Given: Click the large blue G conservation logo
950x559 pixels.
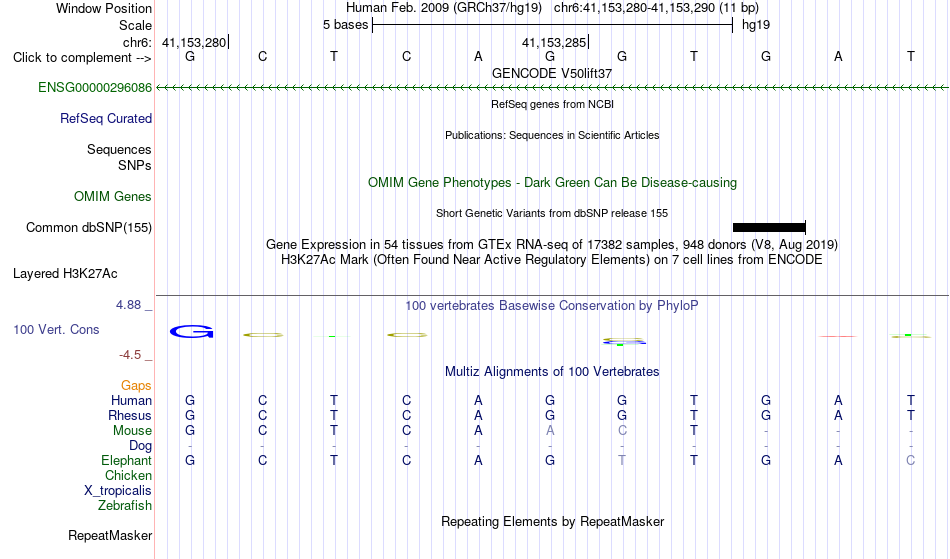Looking at the screenshot, I should tap(191, 331).
